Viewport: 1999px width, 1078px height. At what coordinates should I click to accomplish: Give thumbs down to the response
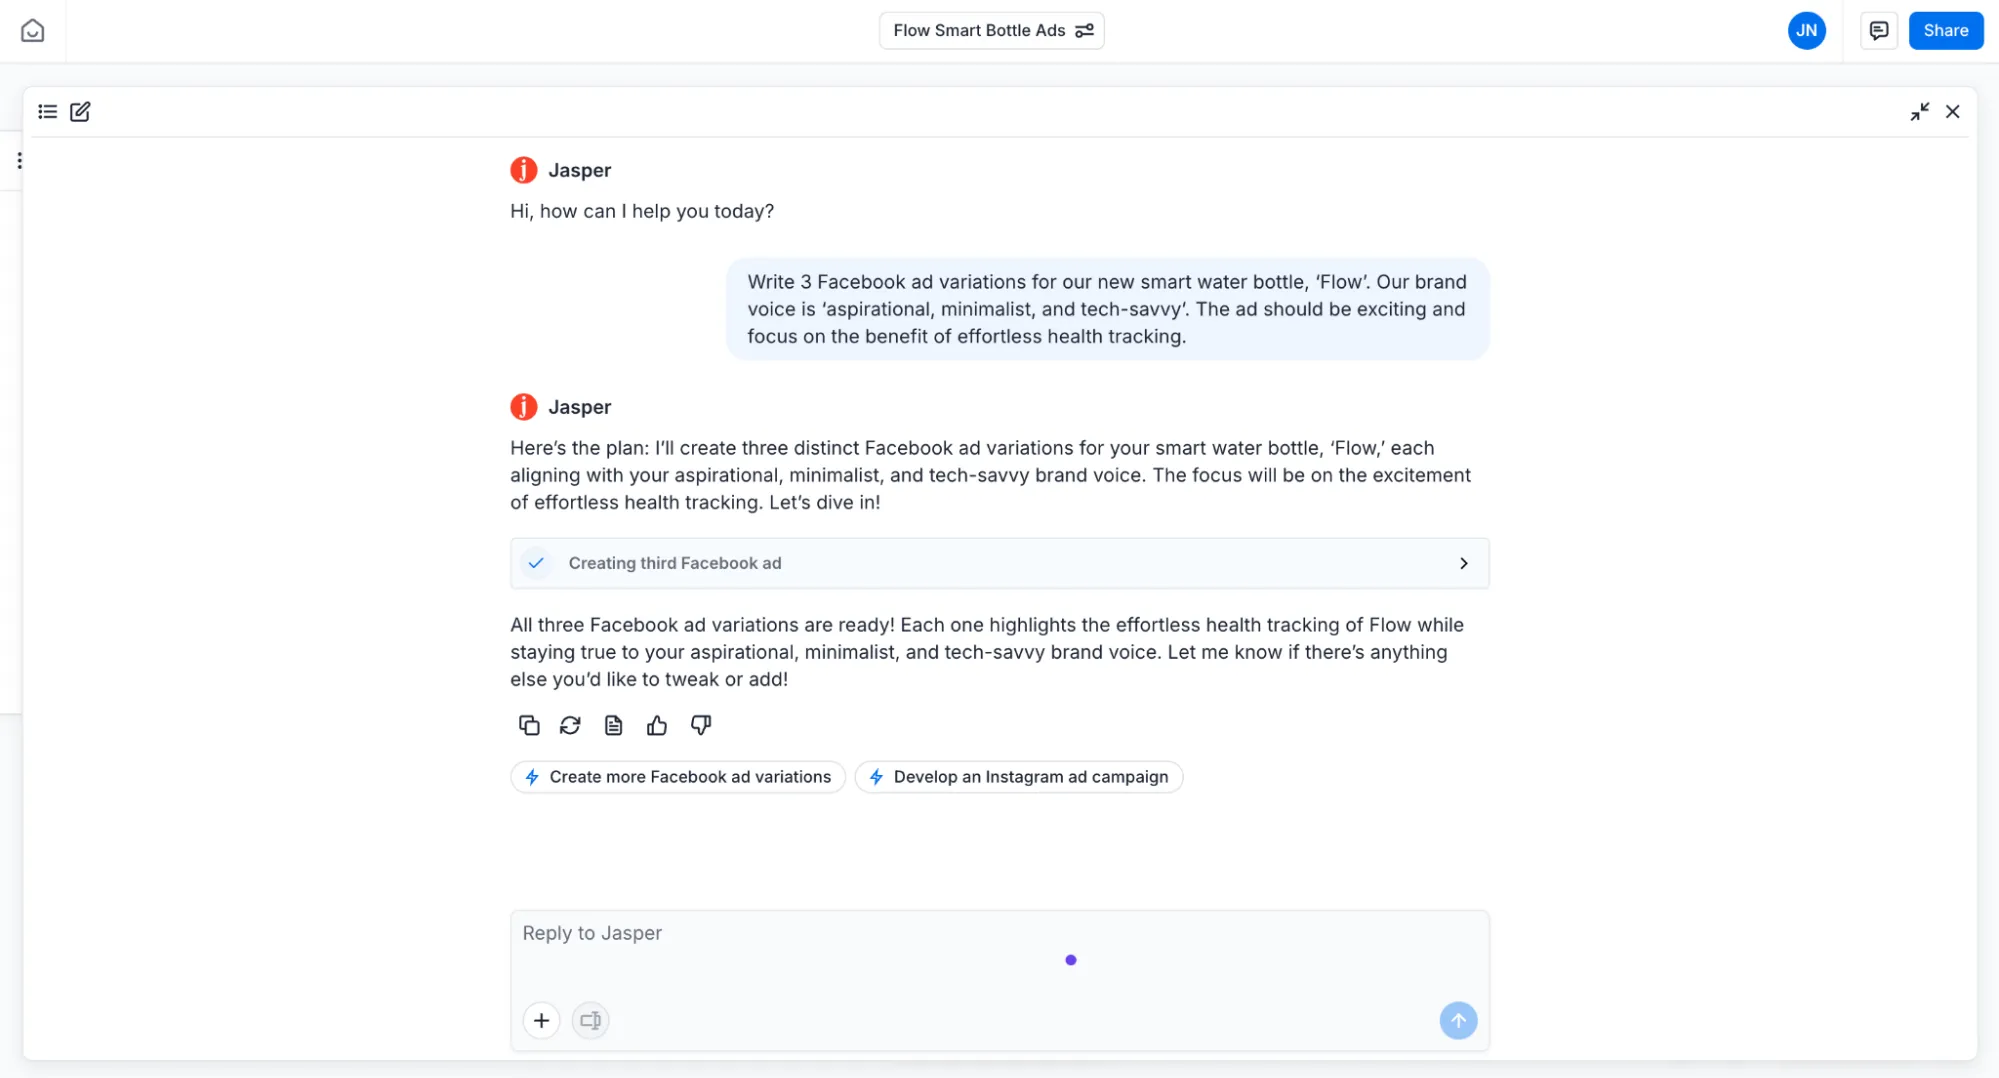tap(700, 725)
